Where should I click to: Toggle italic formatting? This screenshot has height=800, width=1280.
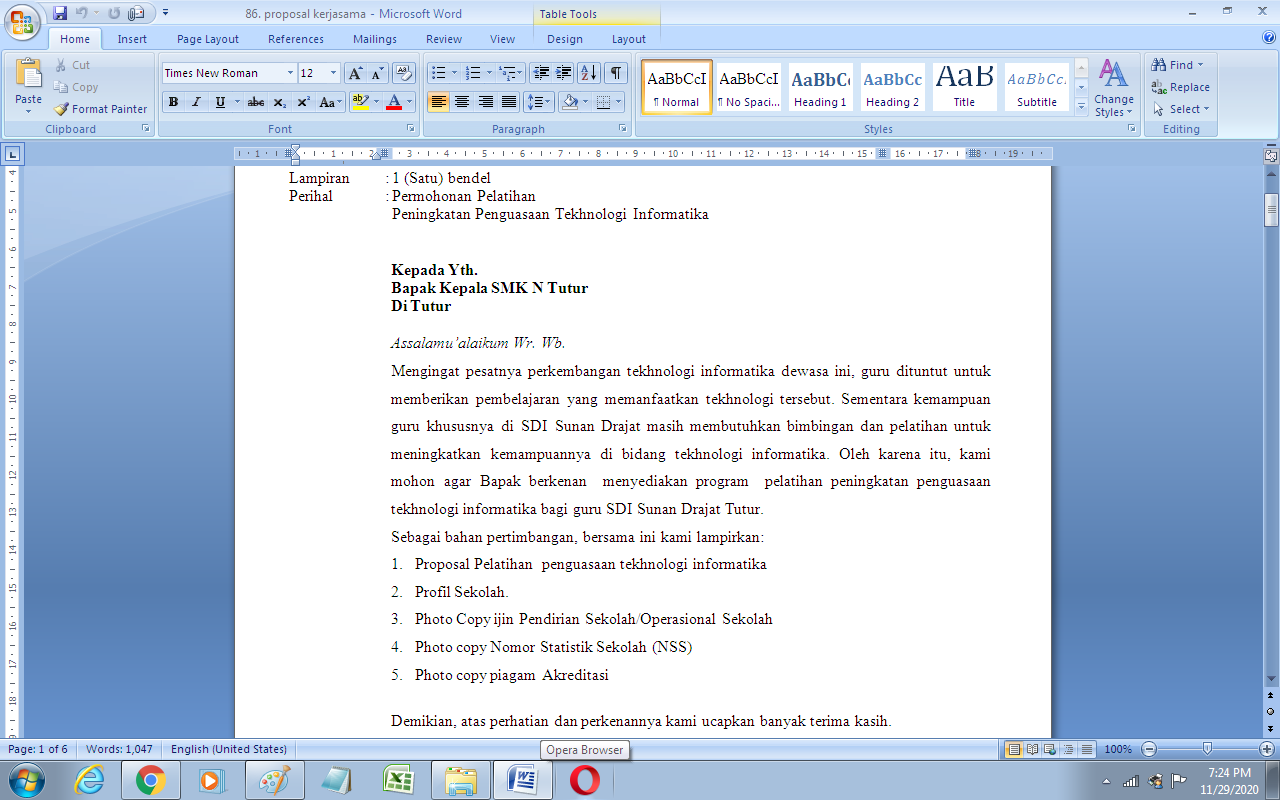[x=196, y=102]
